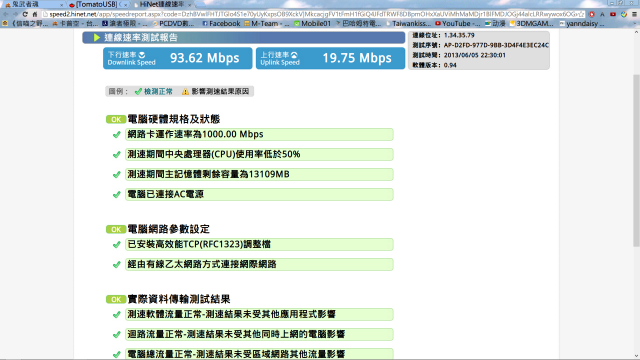Open the 巴哈姆特電 bookmark

click(x=358, y=24)
